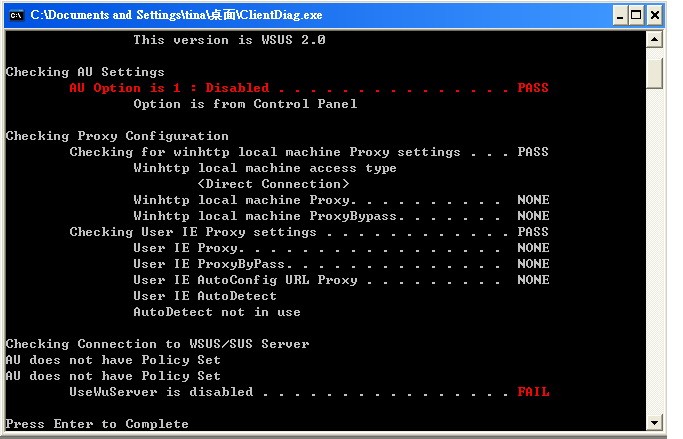Click the "UseWuServer is disabled" text
Image resolution: width=683 pixels, height=439 pixels.
point(161,392)
